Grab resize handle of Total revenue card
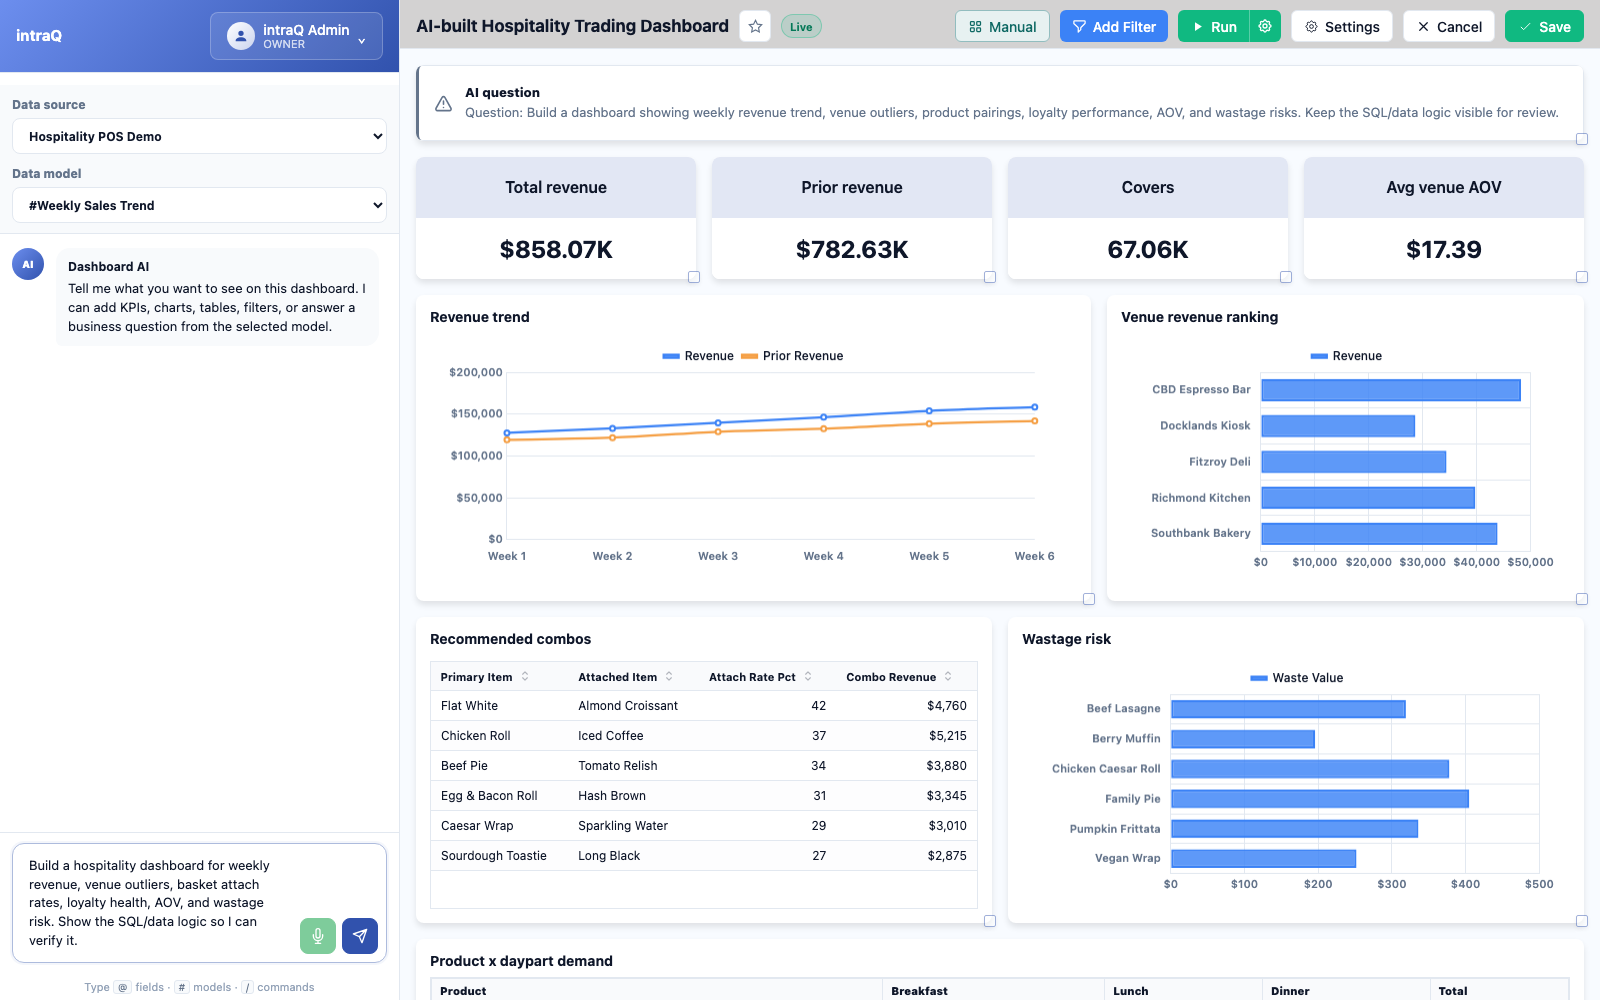The image size is (1600, 1000). click(694, 277)
